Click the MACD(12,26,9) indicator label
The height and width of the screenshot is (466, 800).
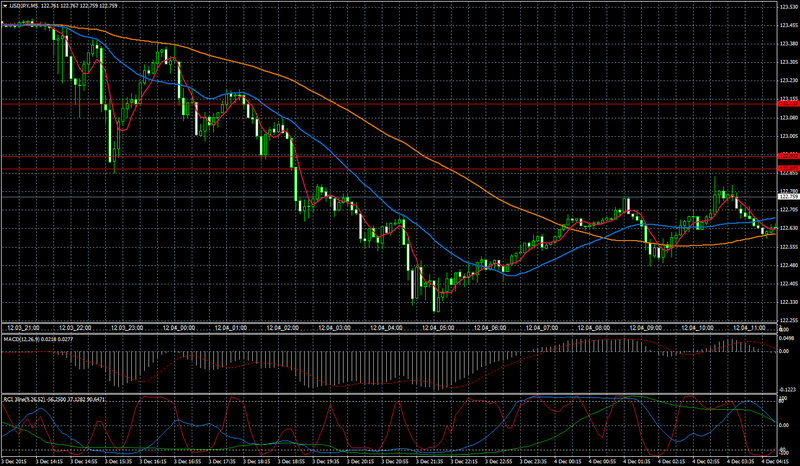20,339
